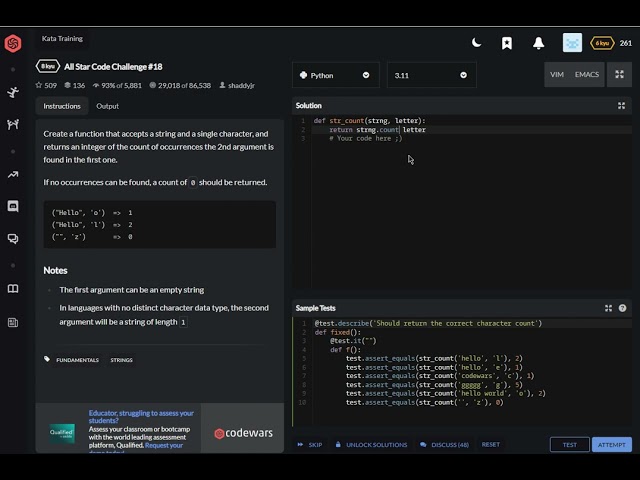Open notifications bell icon

coord(538,43)
